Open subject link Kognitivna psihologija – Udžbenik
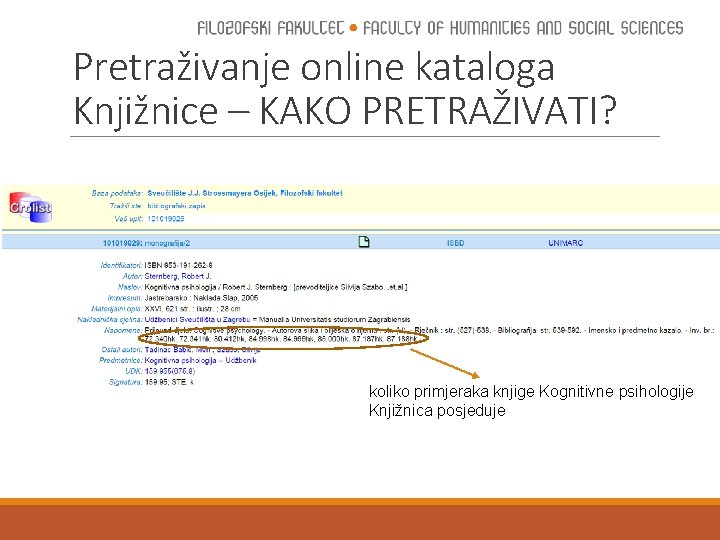Screen dimensions: 720x540 pyautogui.click(x=200, y=360)
